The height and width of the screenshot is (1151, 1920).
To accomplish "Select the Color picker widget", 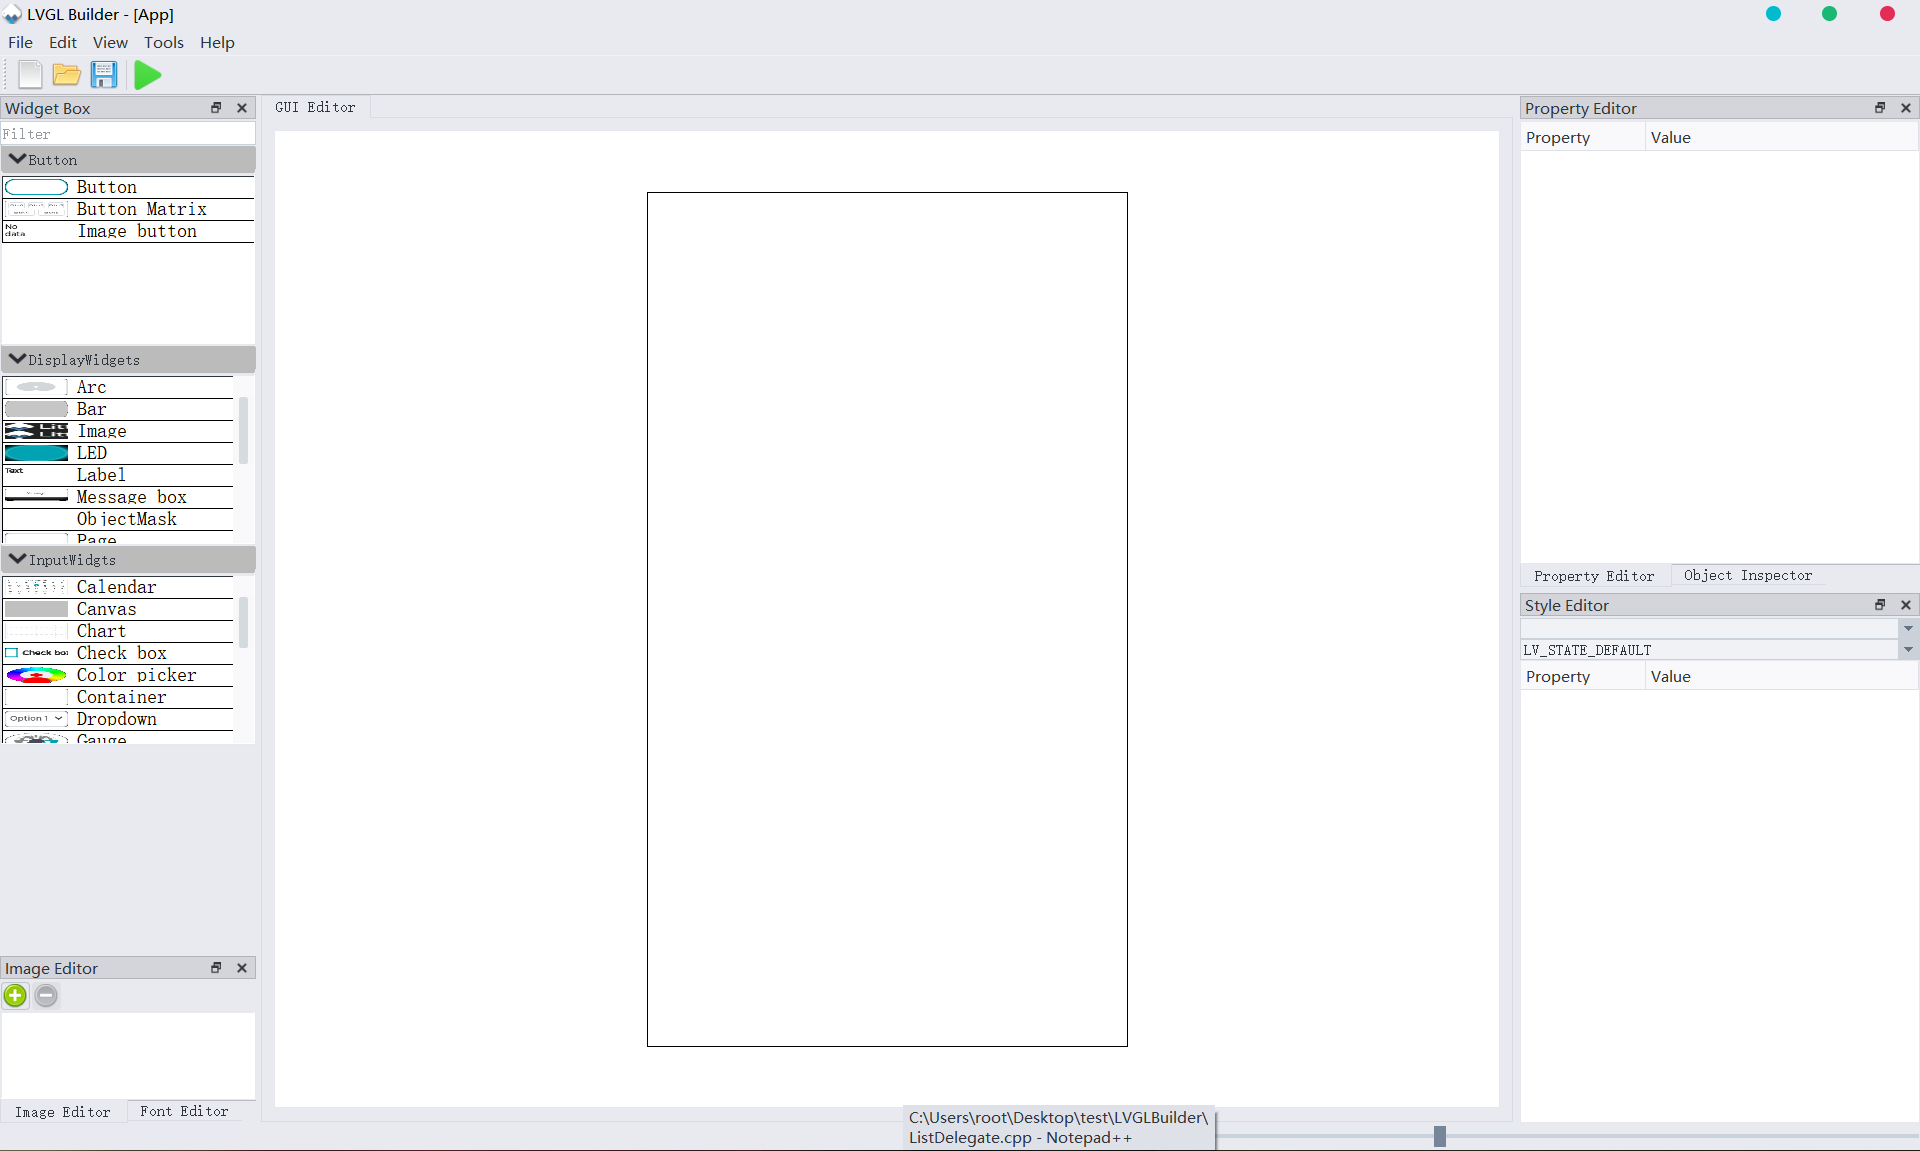I will click(x=137, y=675).
